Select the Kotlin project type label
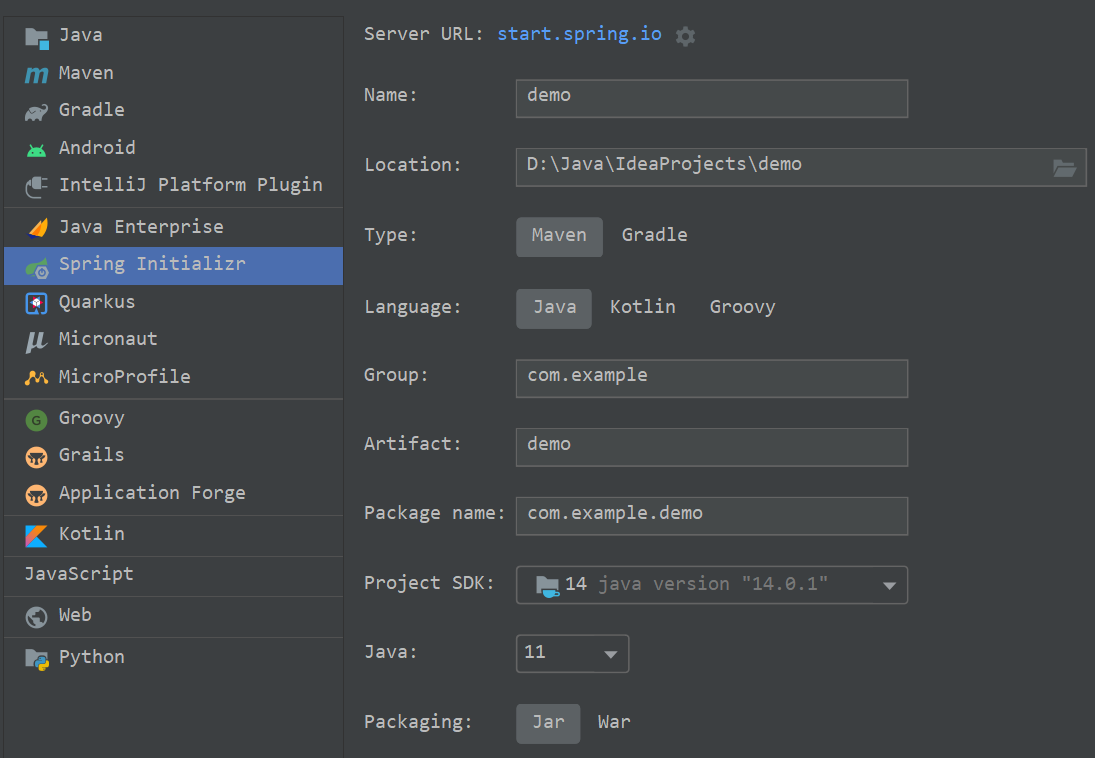The image size is (1095, 758). pos(91,534)
